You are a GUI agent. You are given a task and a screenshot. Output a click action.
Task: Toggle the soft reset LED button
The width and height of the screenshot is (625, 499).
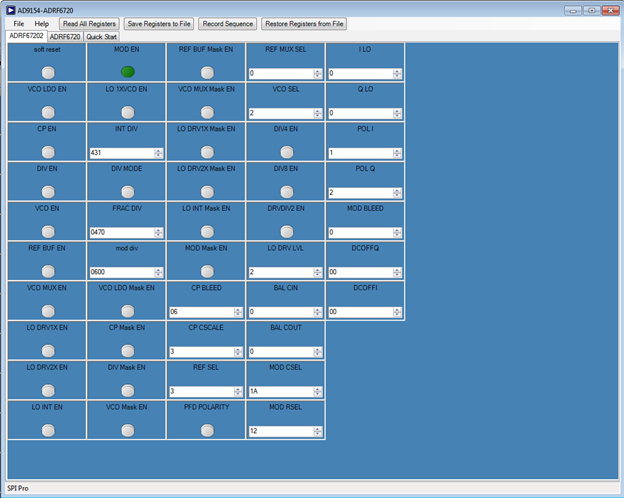point(48,73)
